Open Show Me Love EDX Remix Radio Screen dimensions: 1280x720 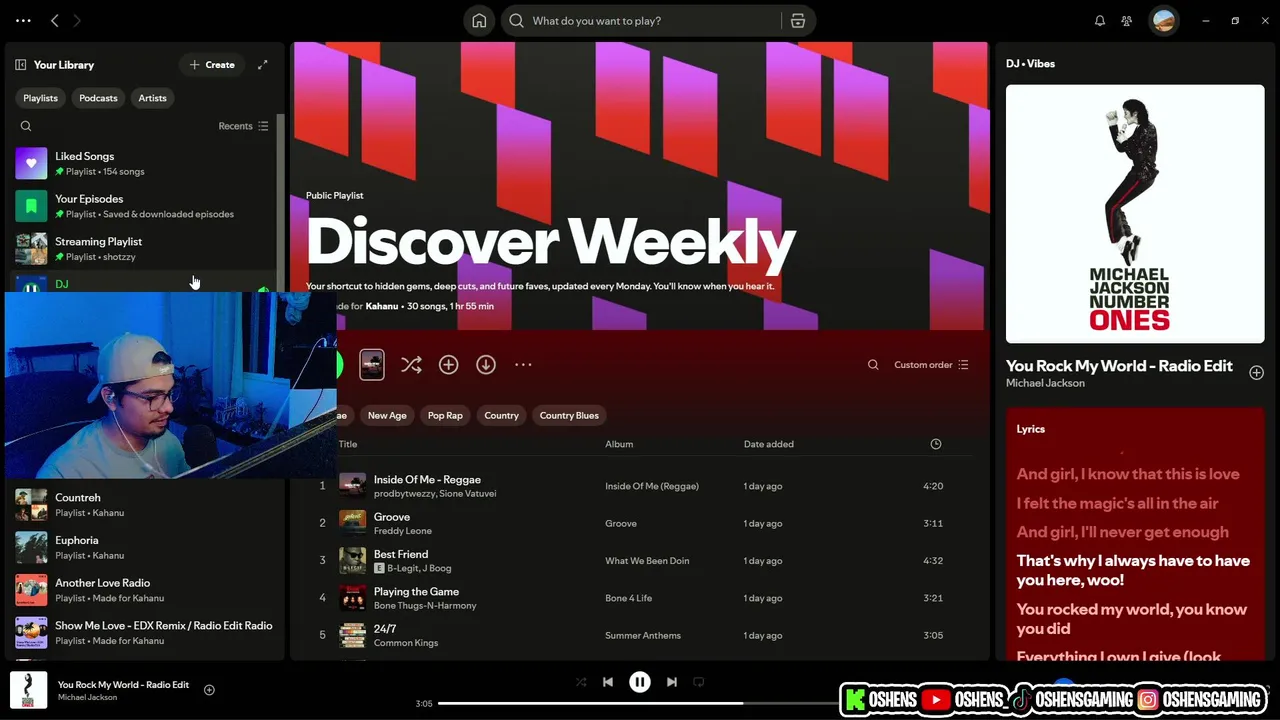point(145,633)
